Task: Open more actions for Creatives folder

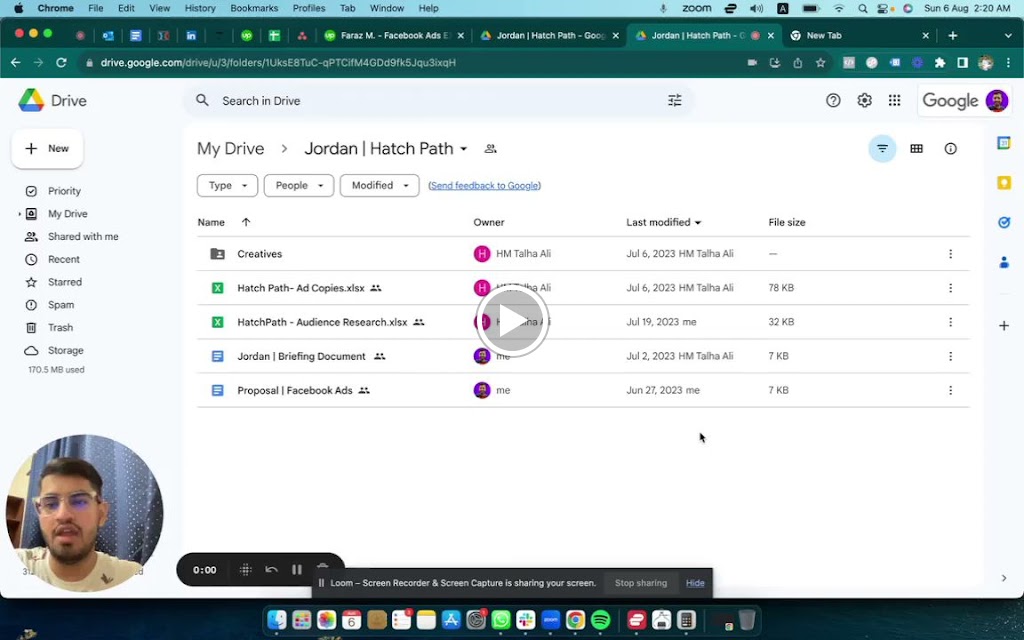Action: coord(950,253)
